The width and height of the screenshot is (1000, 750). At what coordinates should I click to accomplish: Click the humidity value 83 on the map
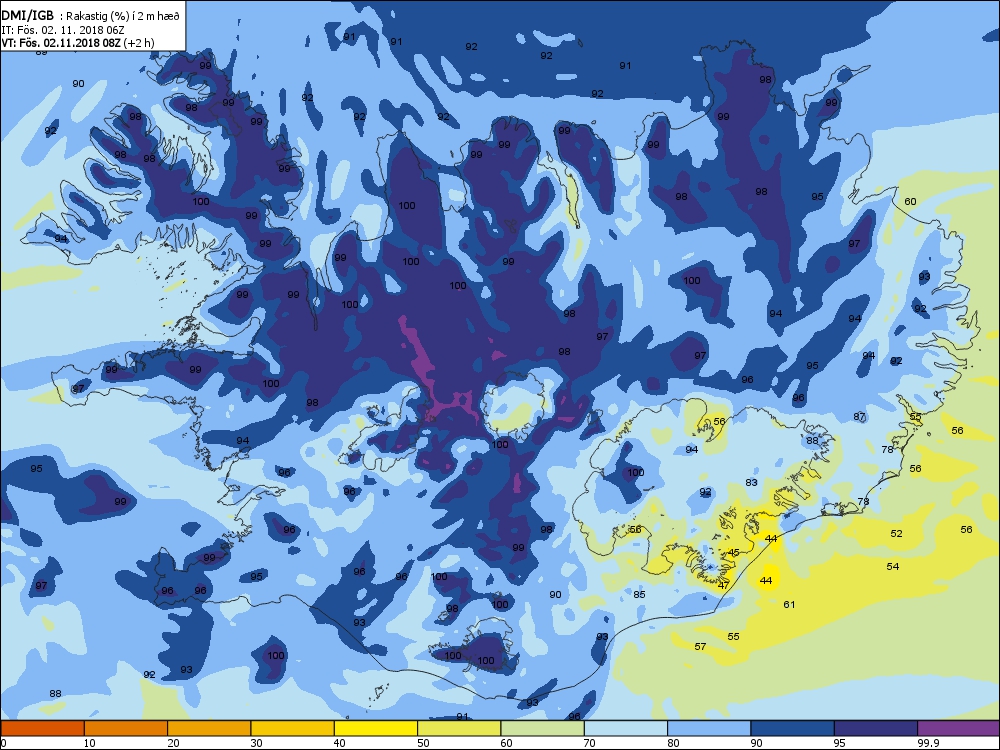pyautogui.click(x=751, y=483)
